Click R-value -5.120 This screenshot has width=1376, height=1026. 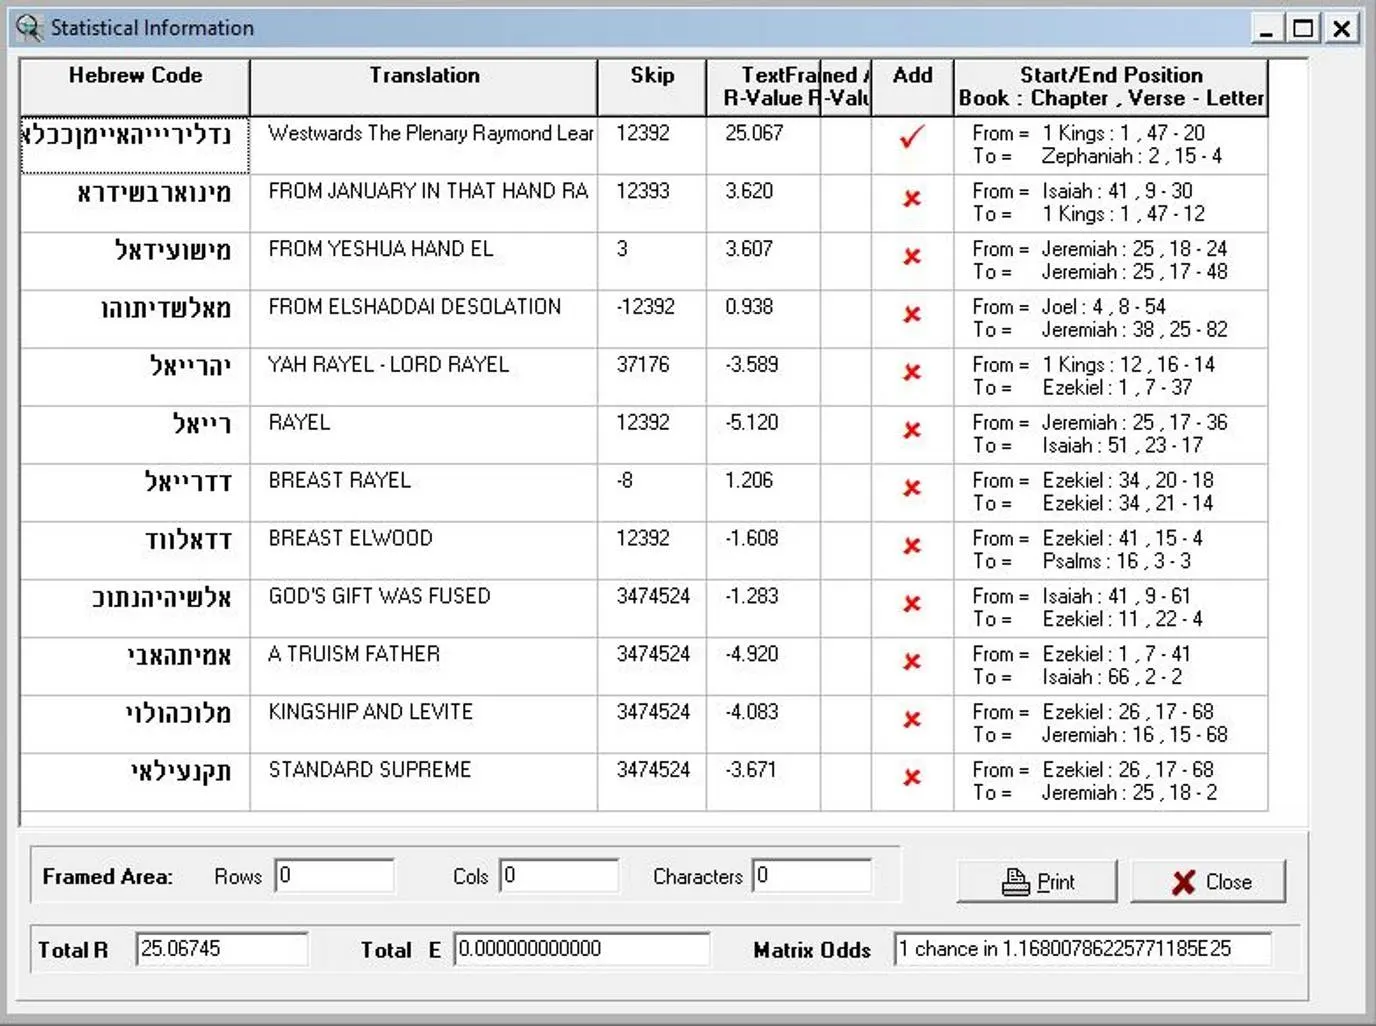(752, 423)
